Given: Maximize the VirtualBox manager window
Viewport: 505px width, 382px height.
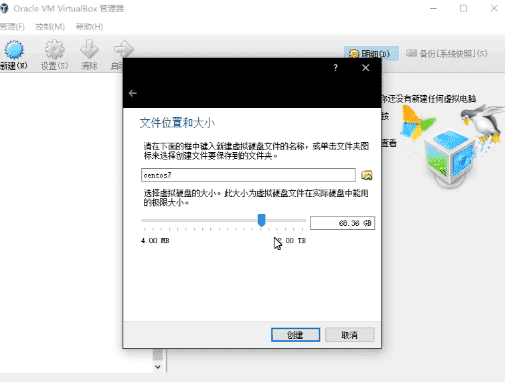Looking at the screenshot, I should 463,9.
